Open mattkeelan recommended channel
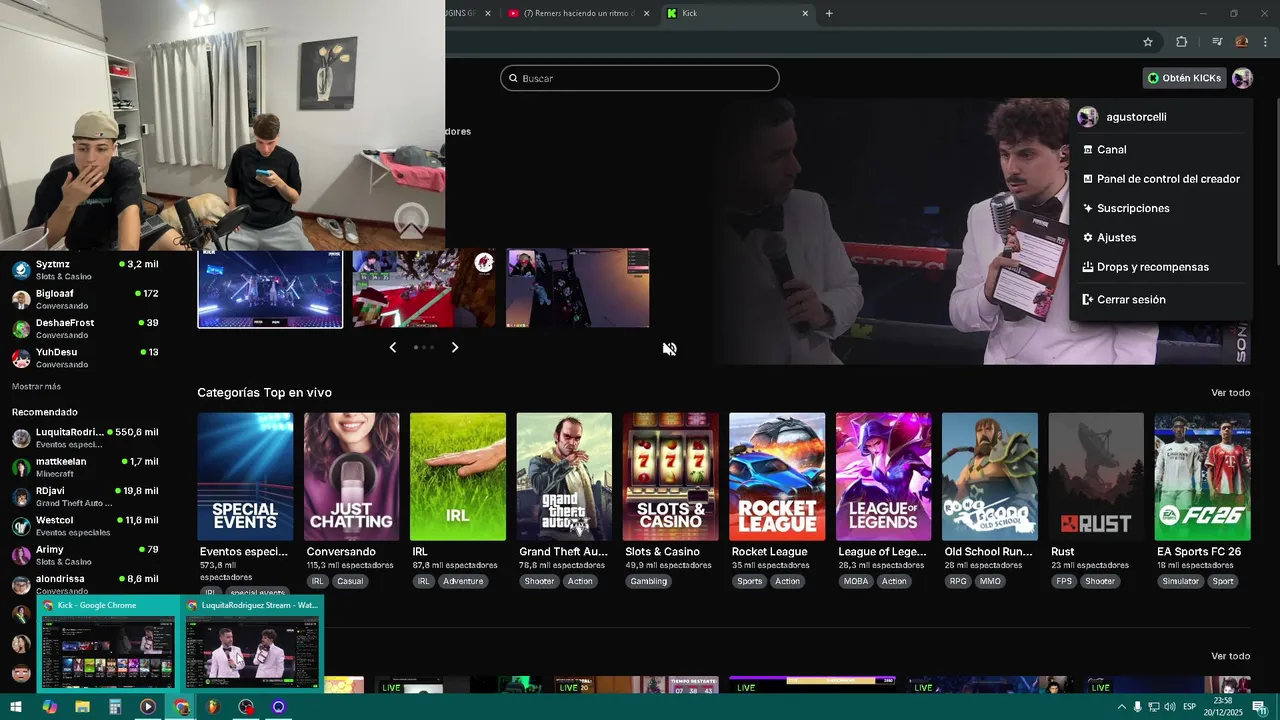 point(85,467)
